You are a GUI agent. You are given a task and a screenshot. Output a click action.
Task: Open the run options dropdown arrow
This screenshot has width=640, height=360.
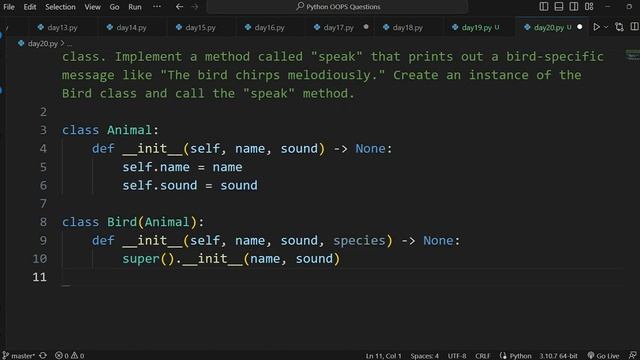pos(606,27)
